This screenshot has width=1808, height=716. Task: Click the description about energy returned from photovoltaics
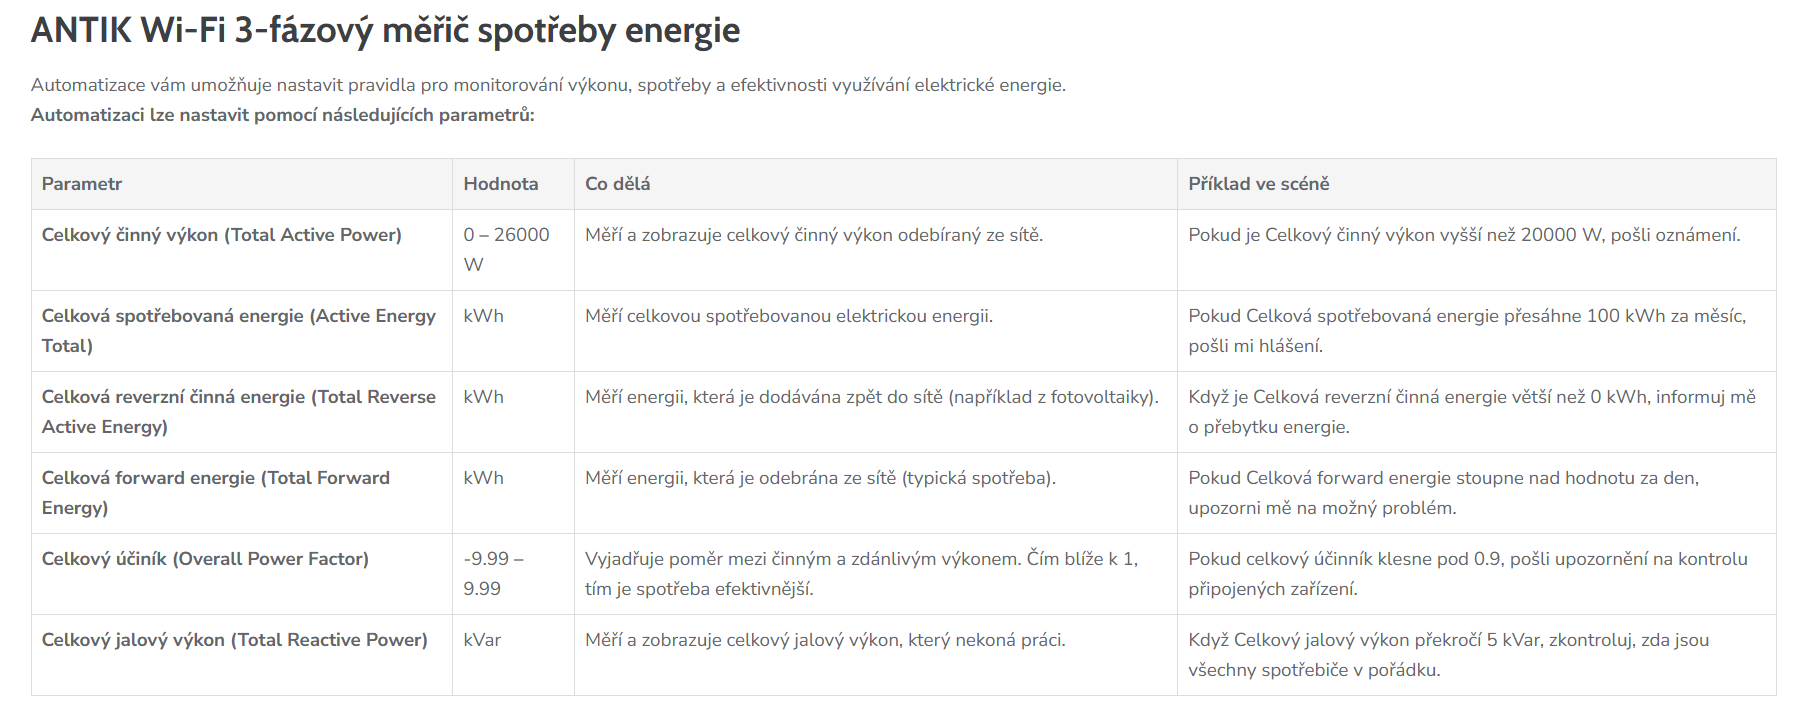871,397
